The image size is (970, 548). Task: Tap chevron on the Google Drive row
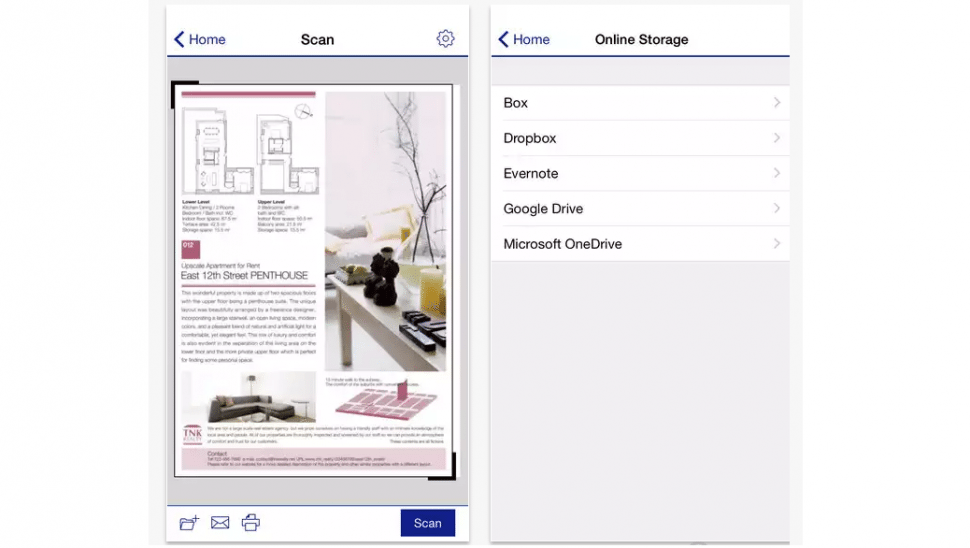777,208
